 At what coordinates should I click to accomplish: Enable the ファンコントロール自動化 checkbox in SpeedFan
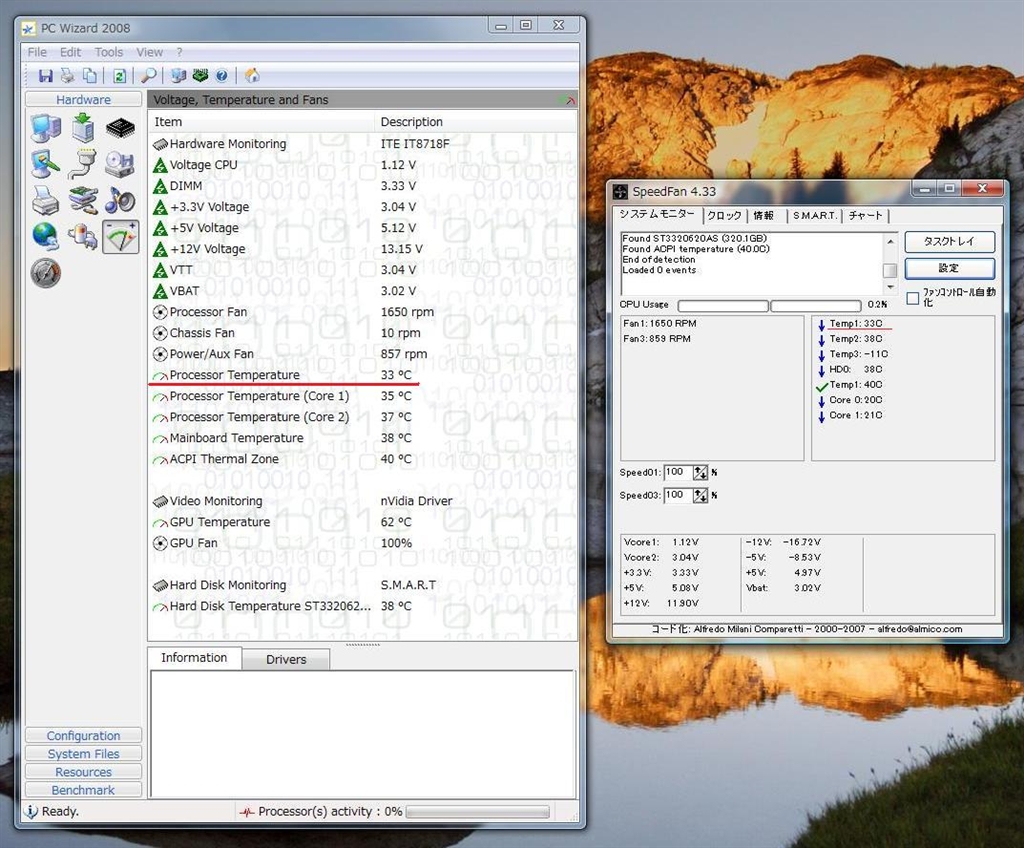tap(912, 298)
